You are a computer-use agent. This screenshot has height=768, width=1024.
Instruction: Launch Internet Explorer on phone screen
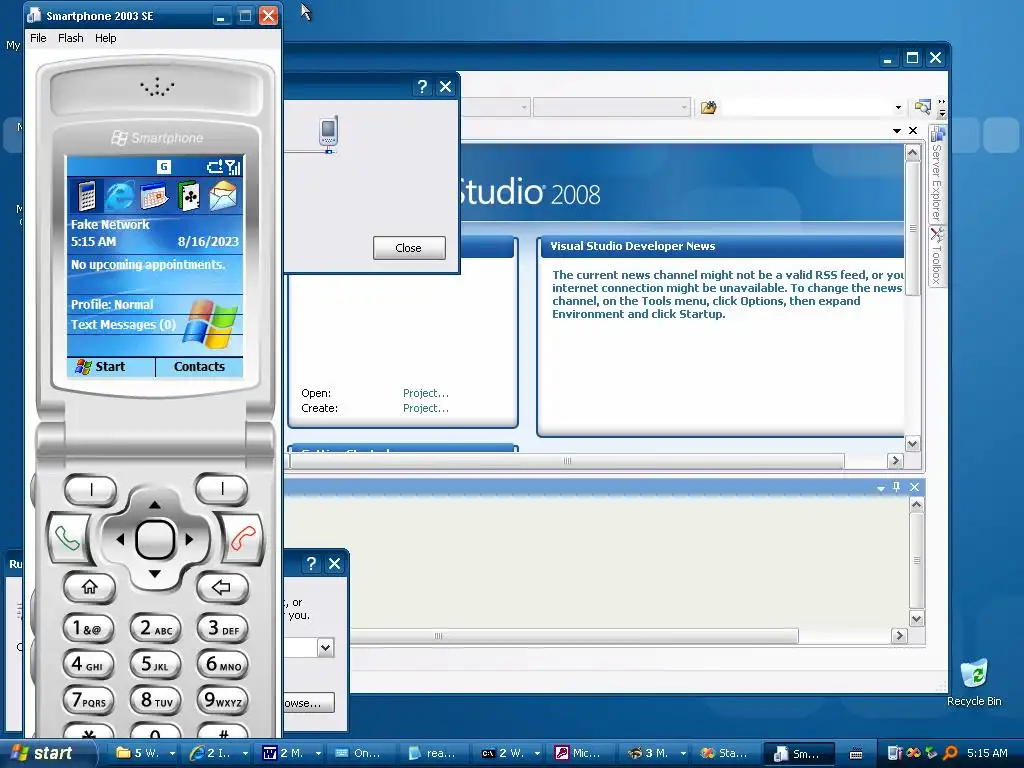point(120,195)
